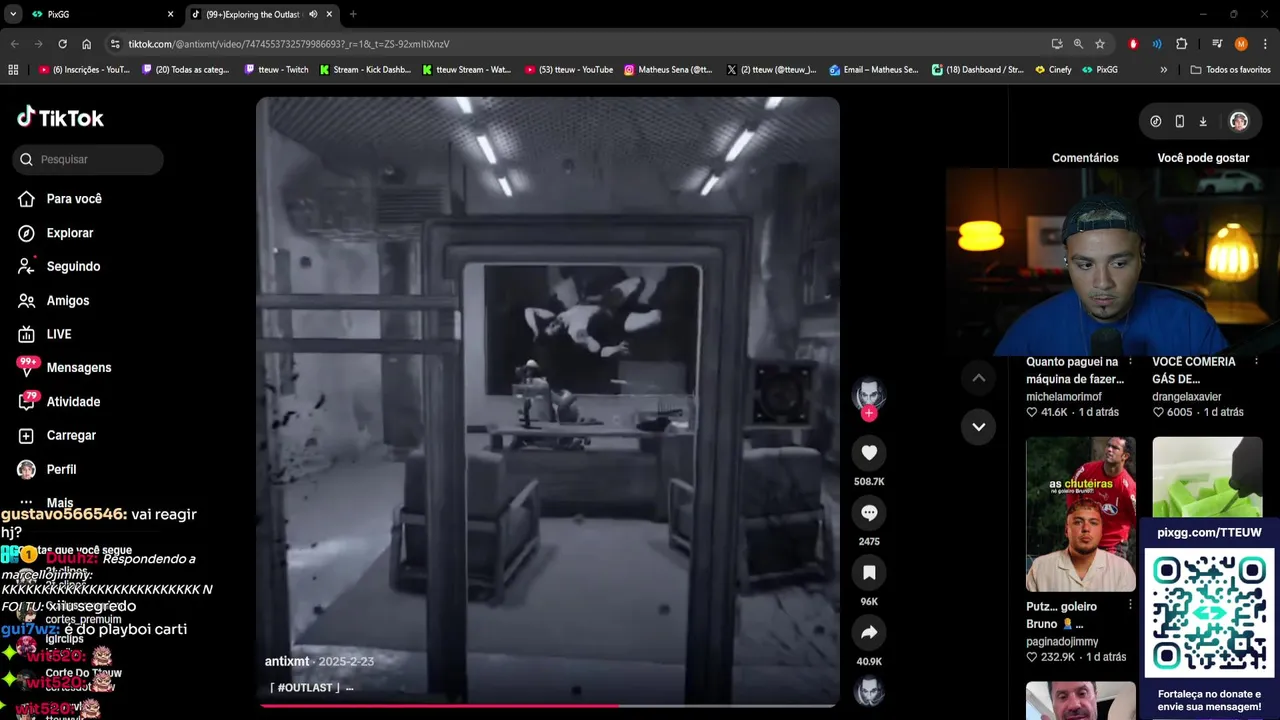Screen dimensions: 1280x720
Task: Open the Putz... goleiro Bruno video thumbnail
Action: pos(1081,514)
